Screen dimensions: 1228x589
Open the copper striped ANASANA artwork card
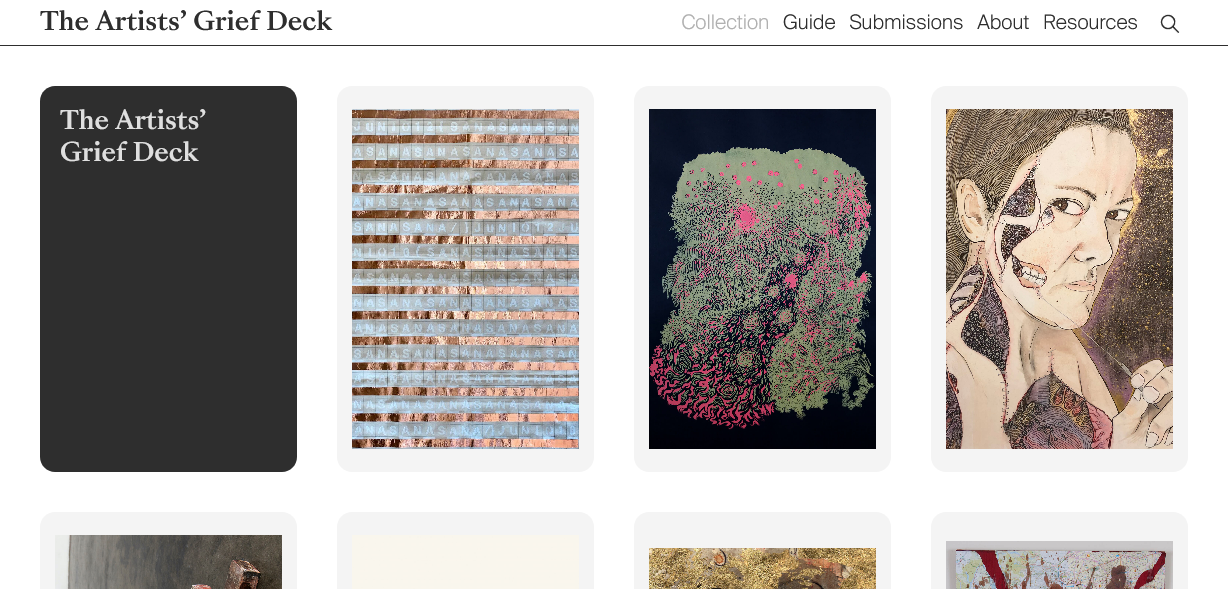[465, 279]
